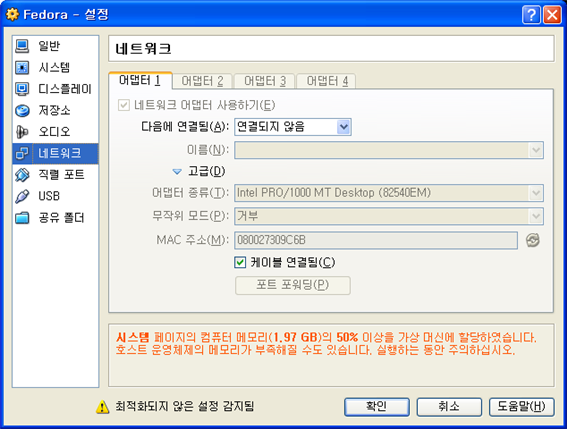Open the 일반 (General) settings icon
567x429 pixels.
tap(22, 46)
